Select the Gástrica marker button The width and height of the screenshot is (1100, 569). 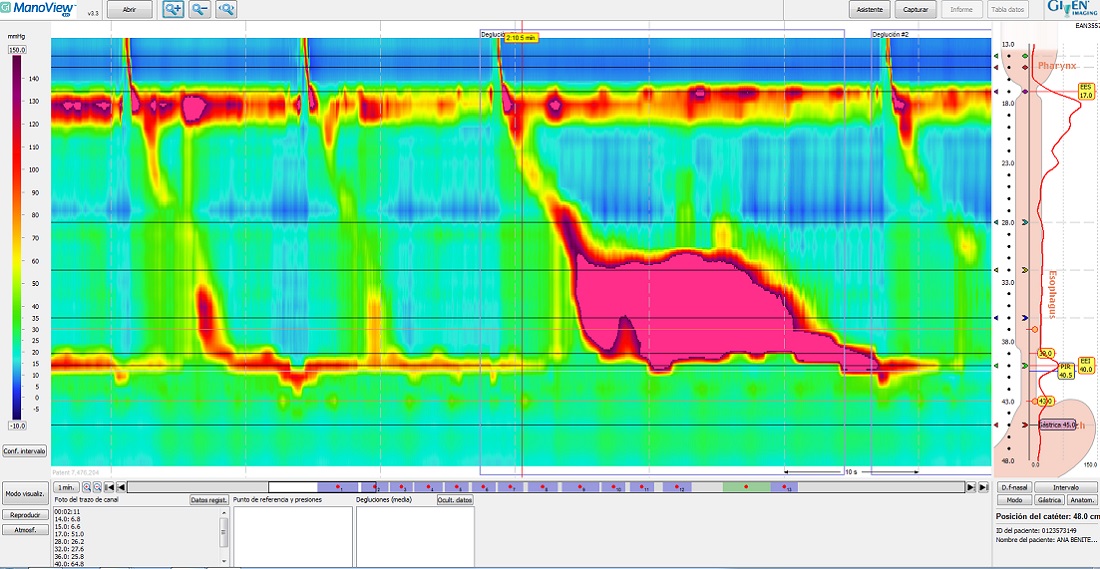coord(1049,500)
